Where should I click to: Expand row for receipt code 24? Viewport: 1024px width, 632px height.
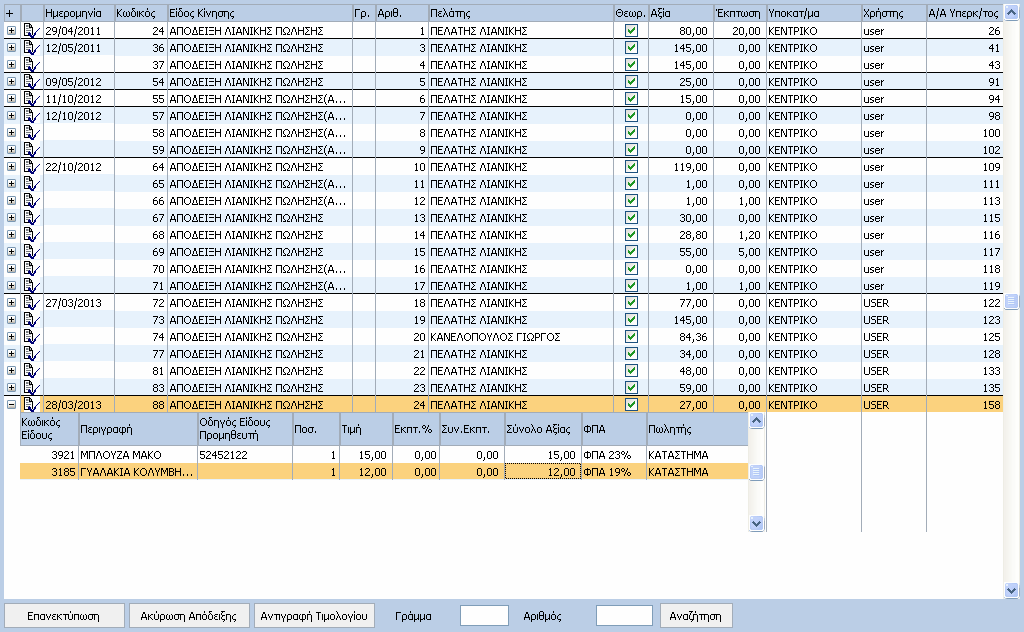[x=11, y=31]
